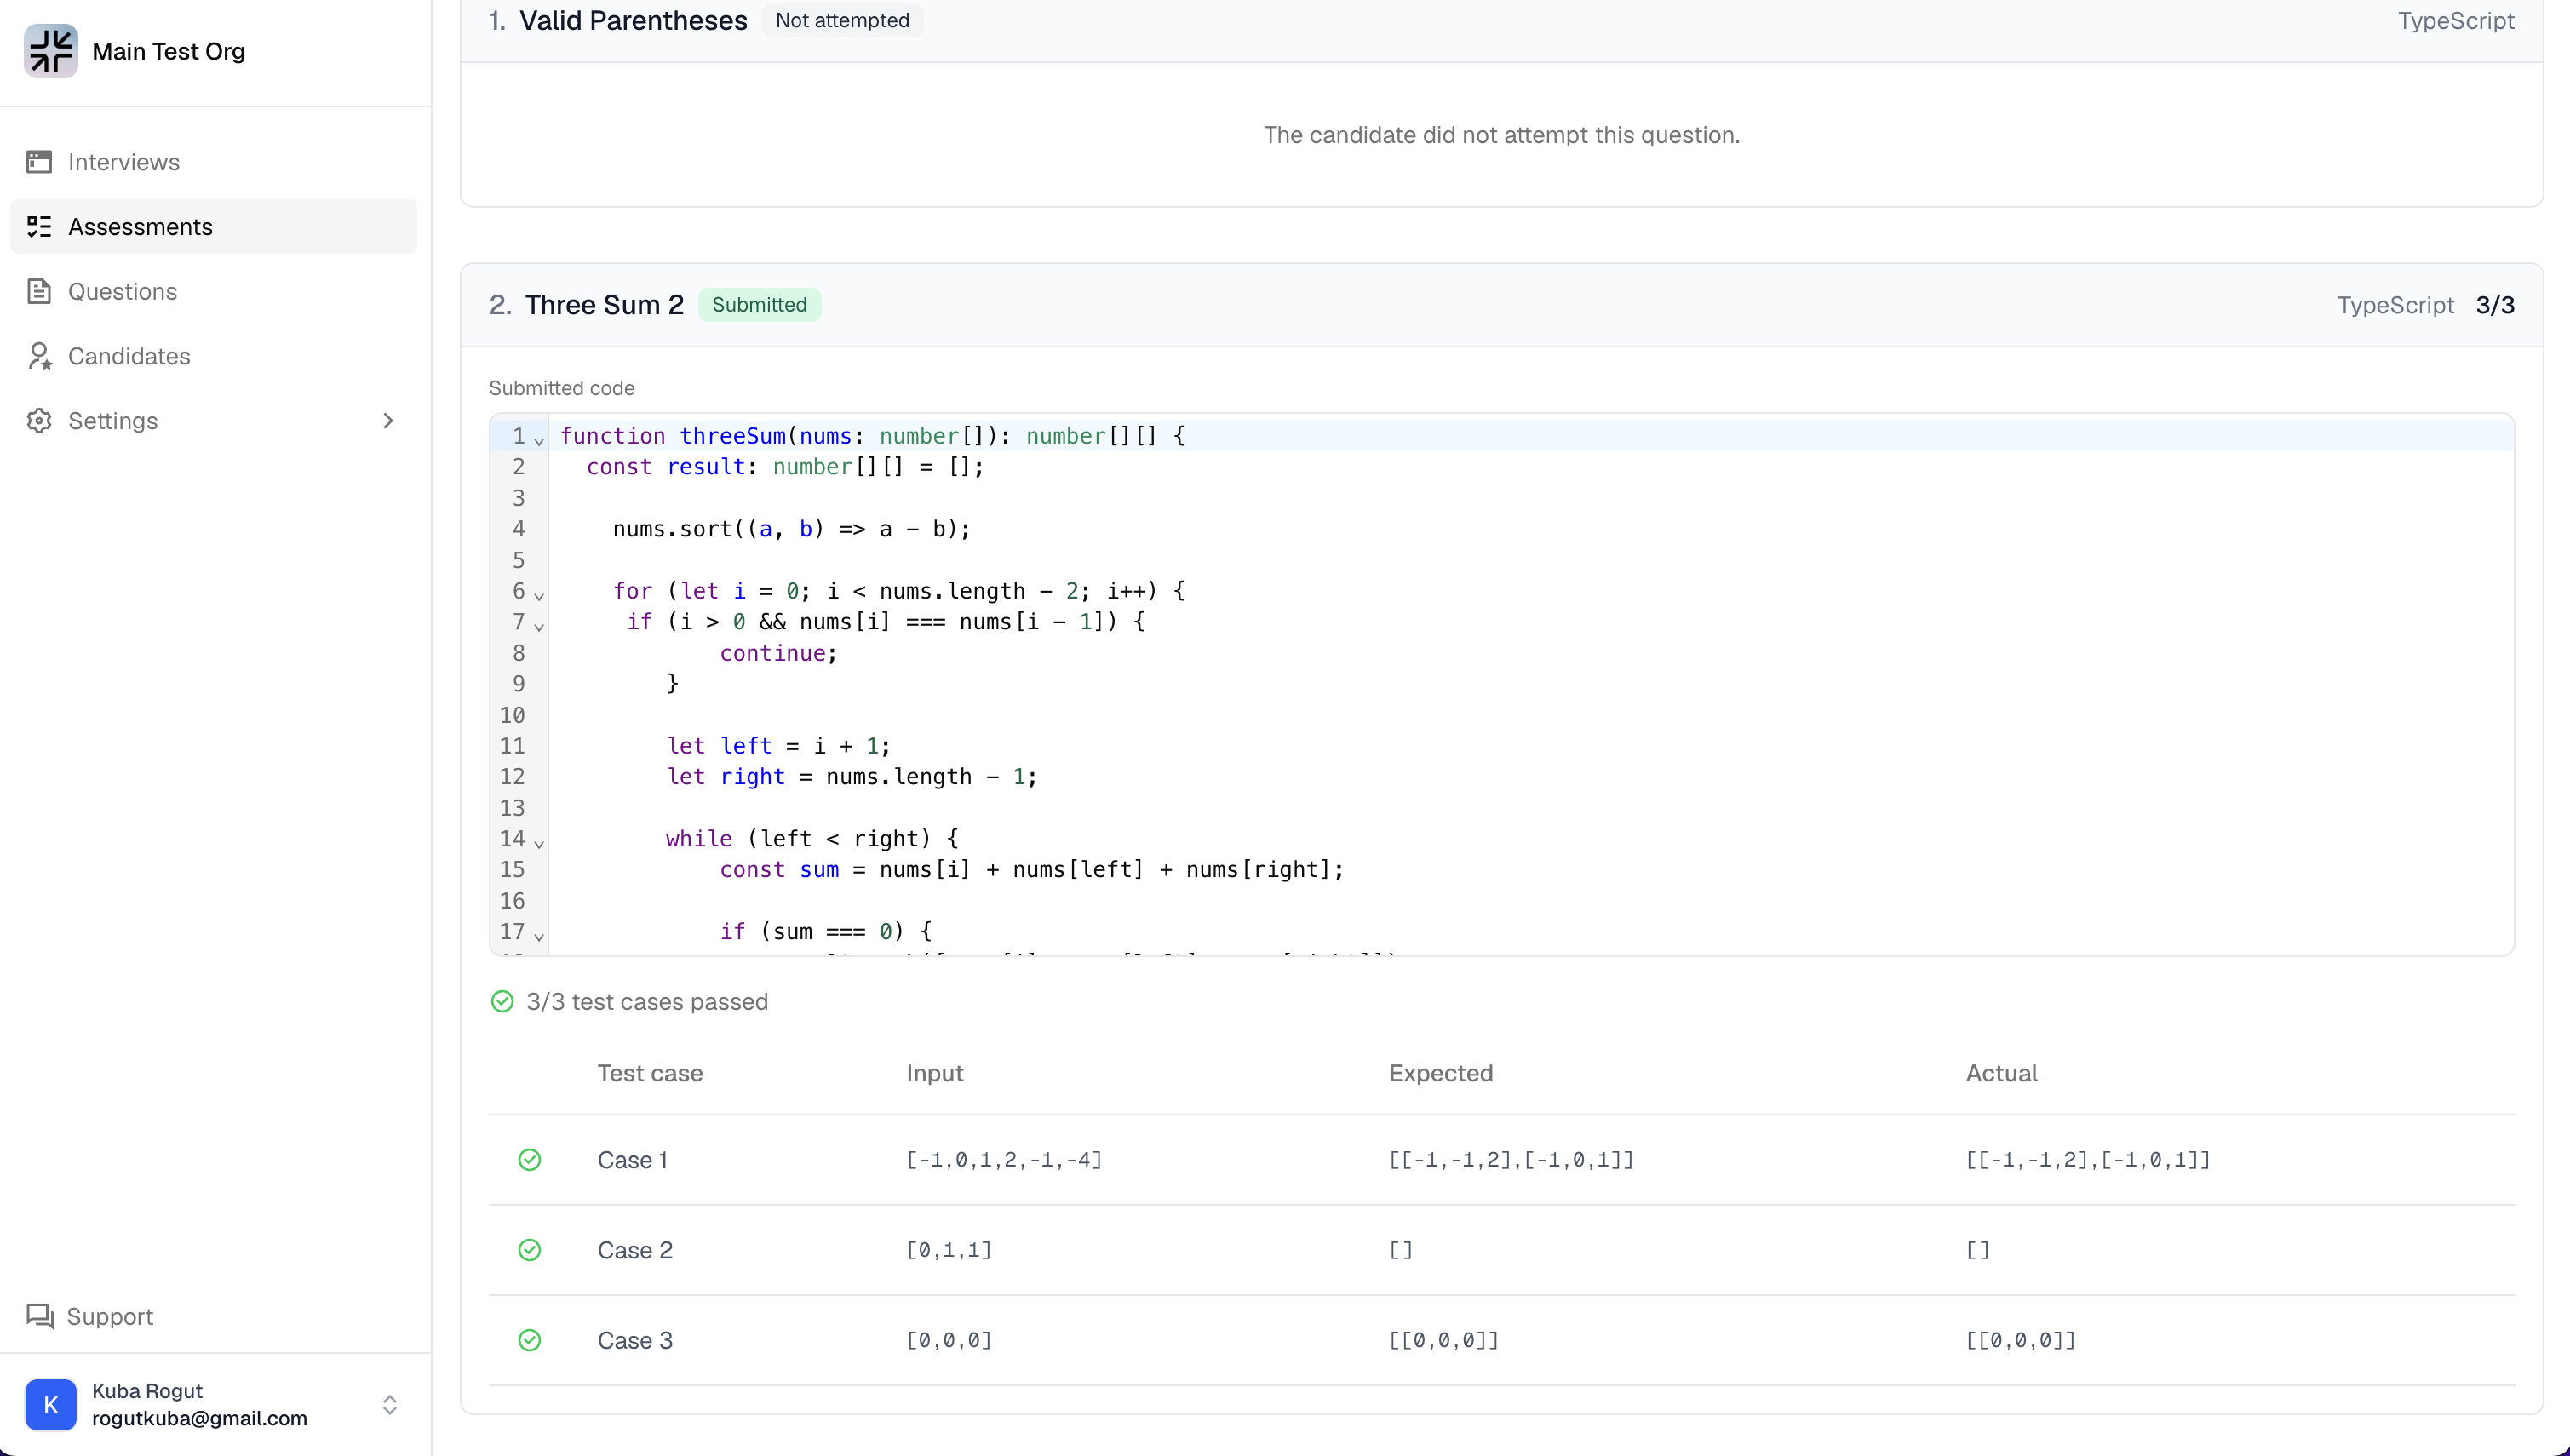Screen dimensions: 2570x1456
Task: Click the Not attempted status badge
Action: coord(842,20)
